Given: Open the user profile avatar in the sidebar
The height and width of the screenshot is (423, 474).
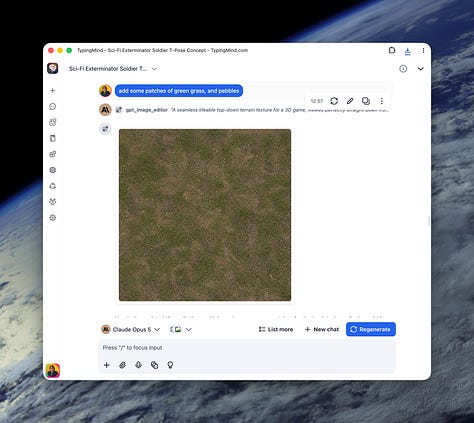Looking at the screenshot, I should point(53,370).
